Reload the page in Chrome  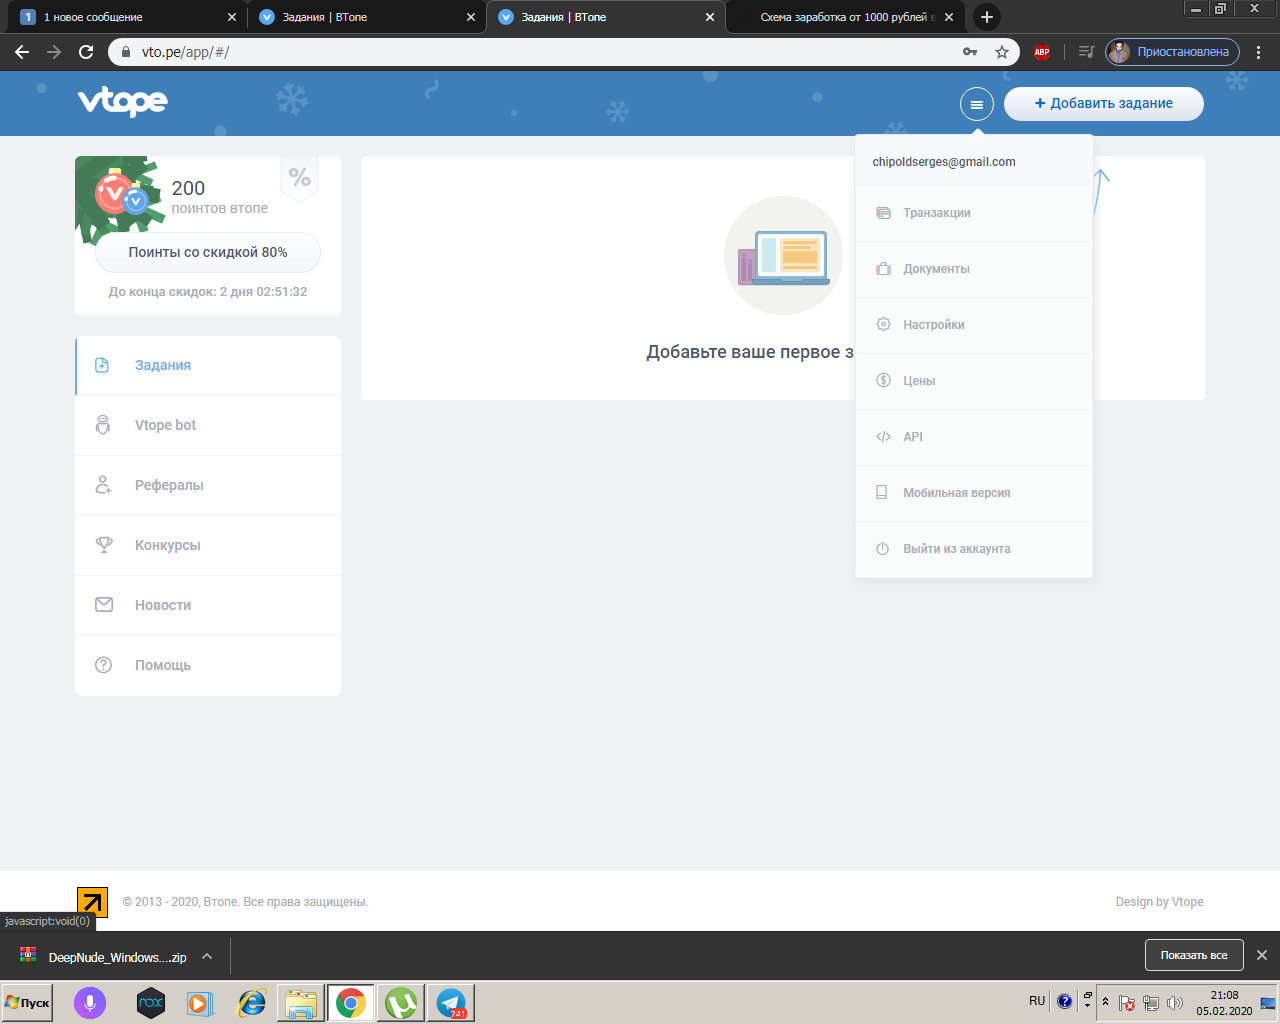point(86,52)
